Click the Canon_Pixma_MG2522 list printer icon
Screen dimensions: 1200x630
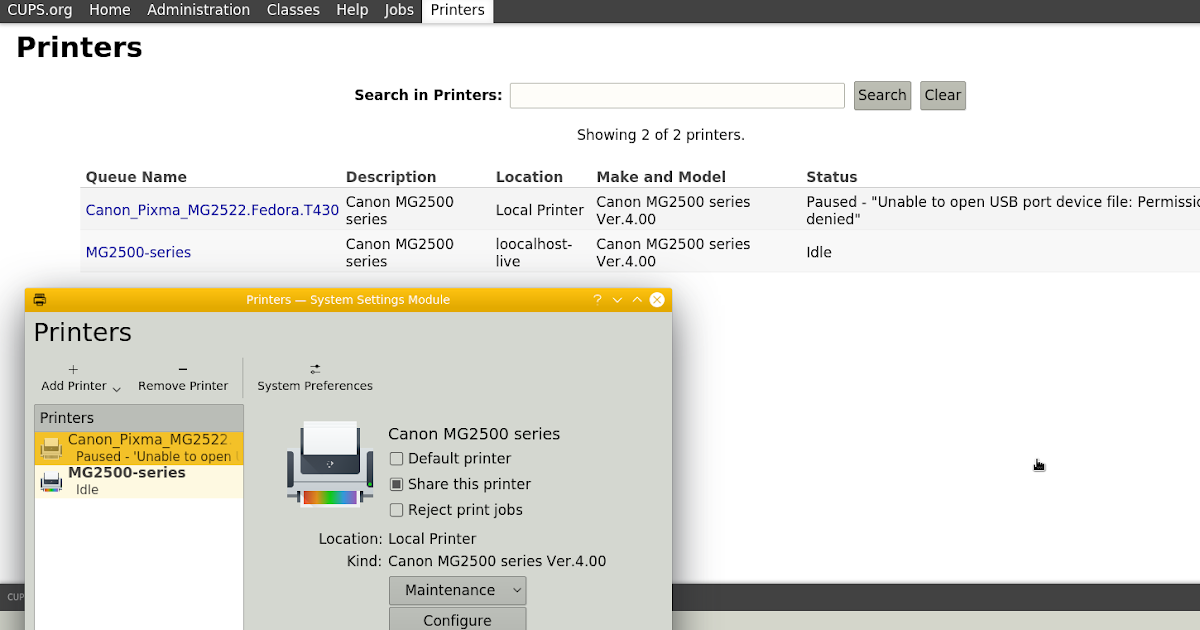[51, 449]
